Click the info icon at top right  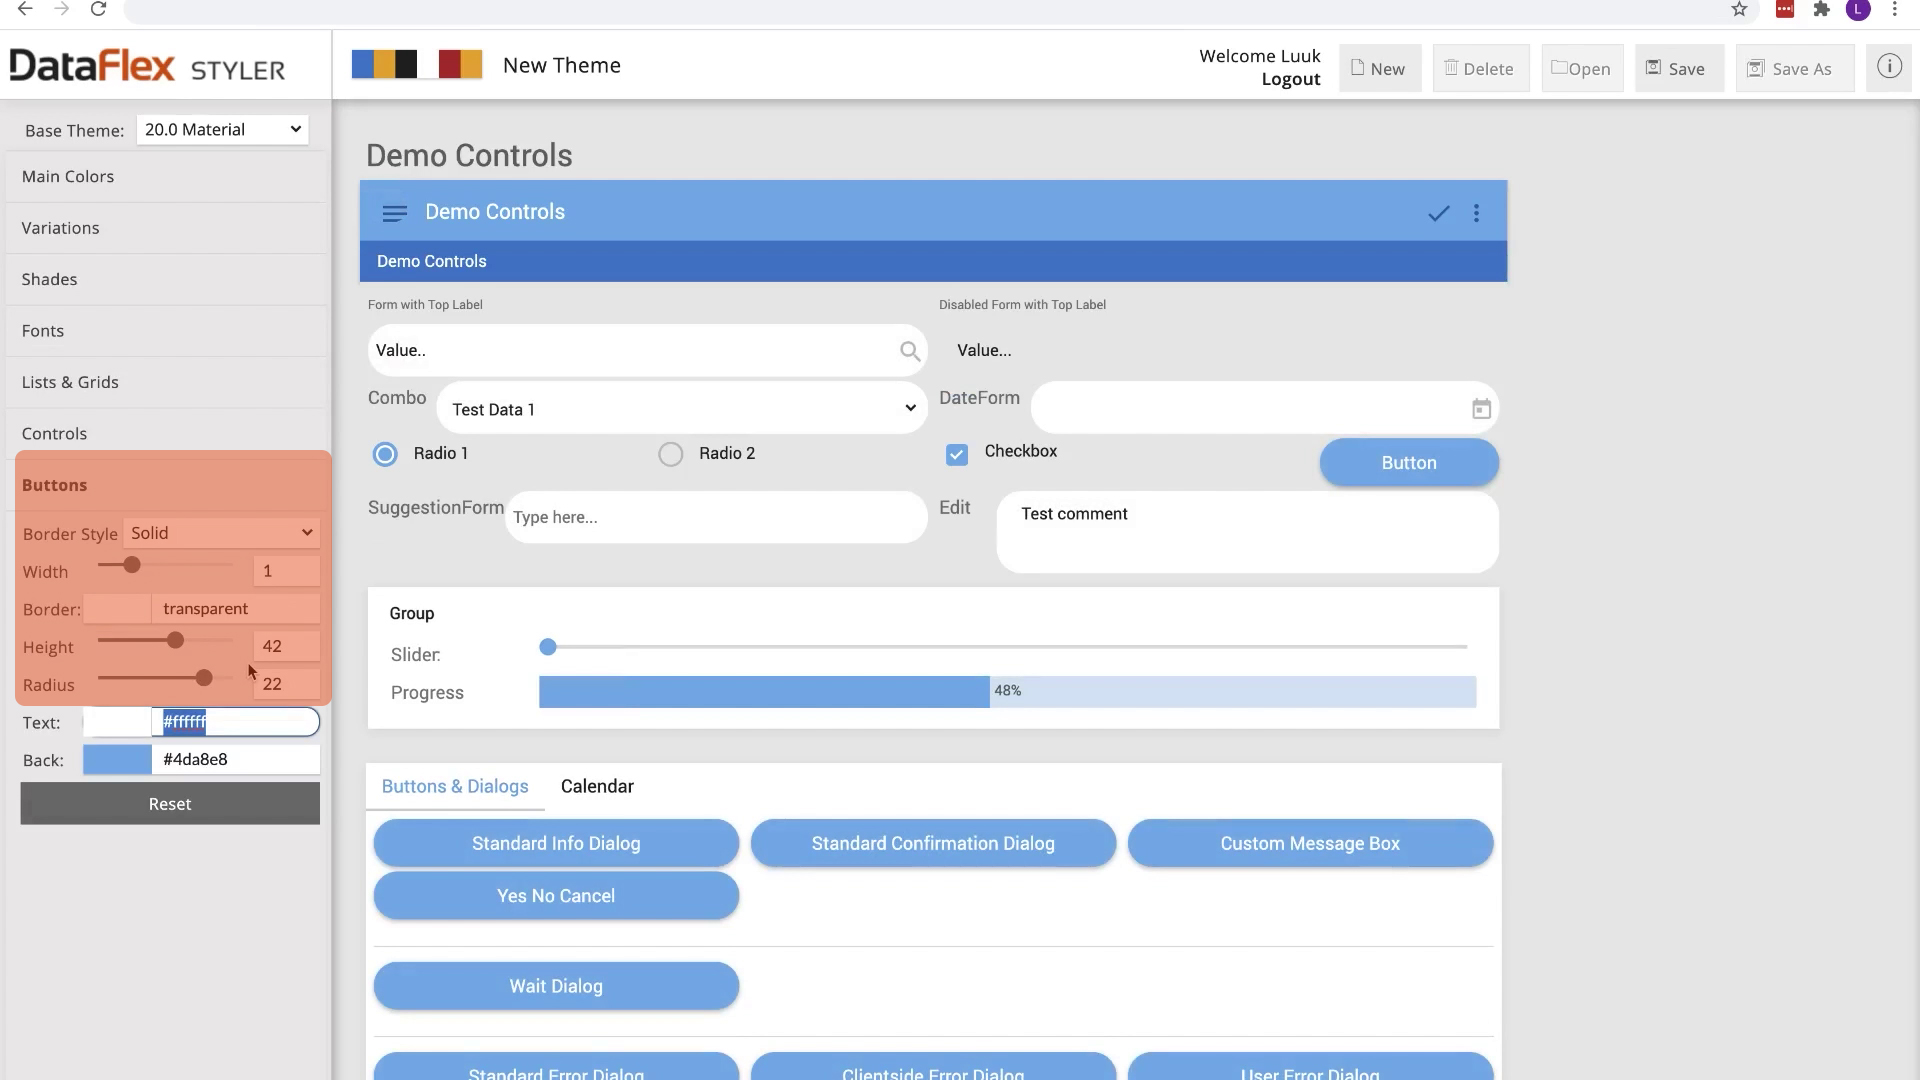pyautogui.click(x=1888, y=67)
